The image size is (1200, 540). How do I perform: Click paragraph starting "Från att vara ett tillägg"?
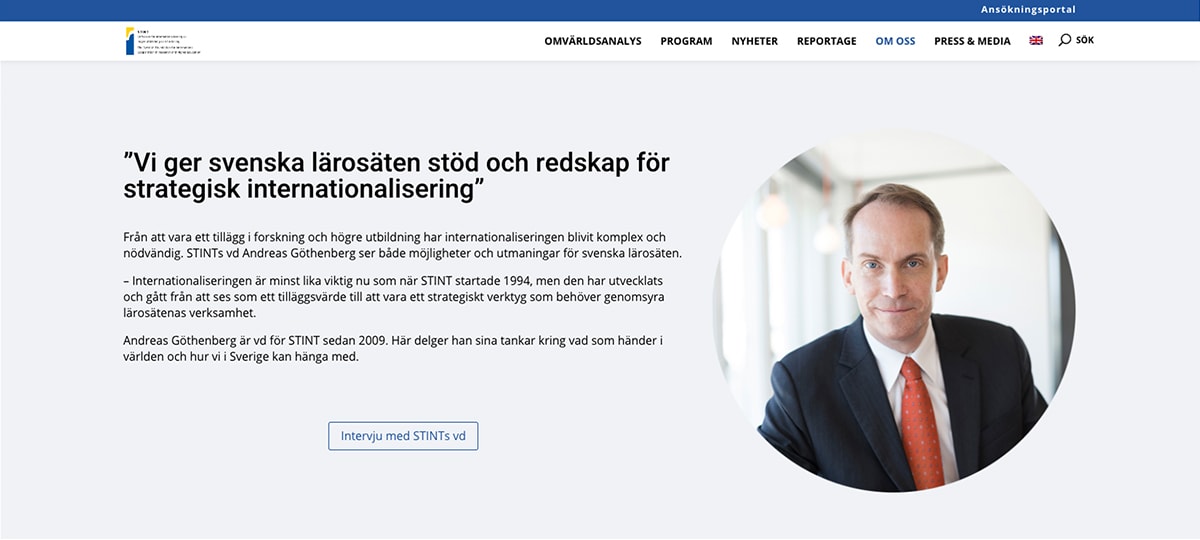pyautogui.click(x=402, y=245)
